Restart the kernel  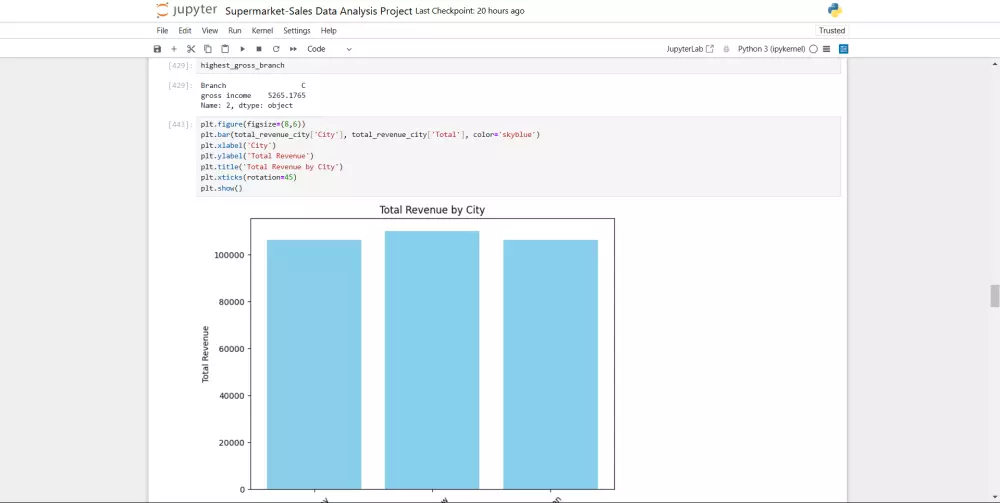[x=276, y=49]
